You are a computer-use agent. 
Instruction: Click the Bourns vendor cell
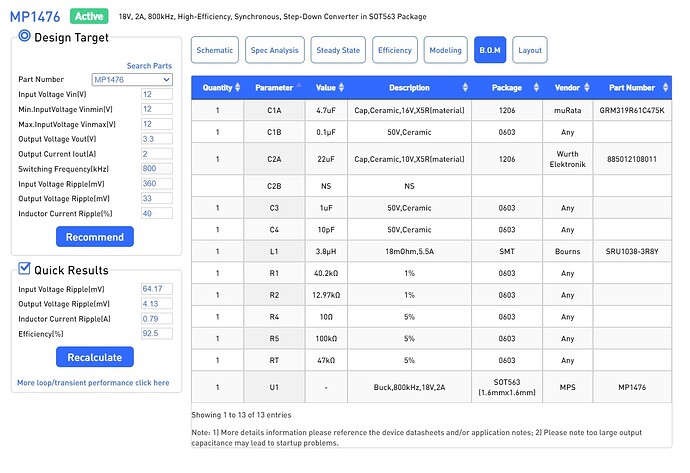[567, 251]
